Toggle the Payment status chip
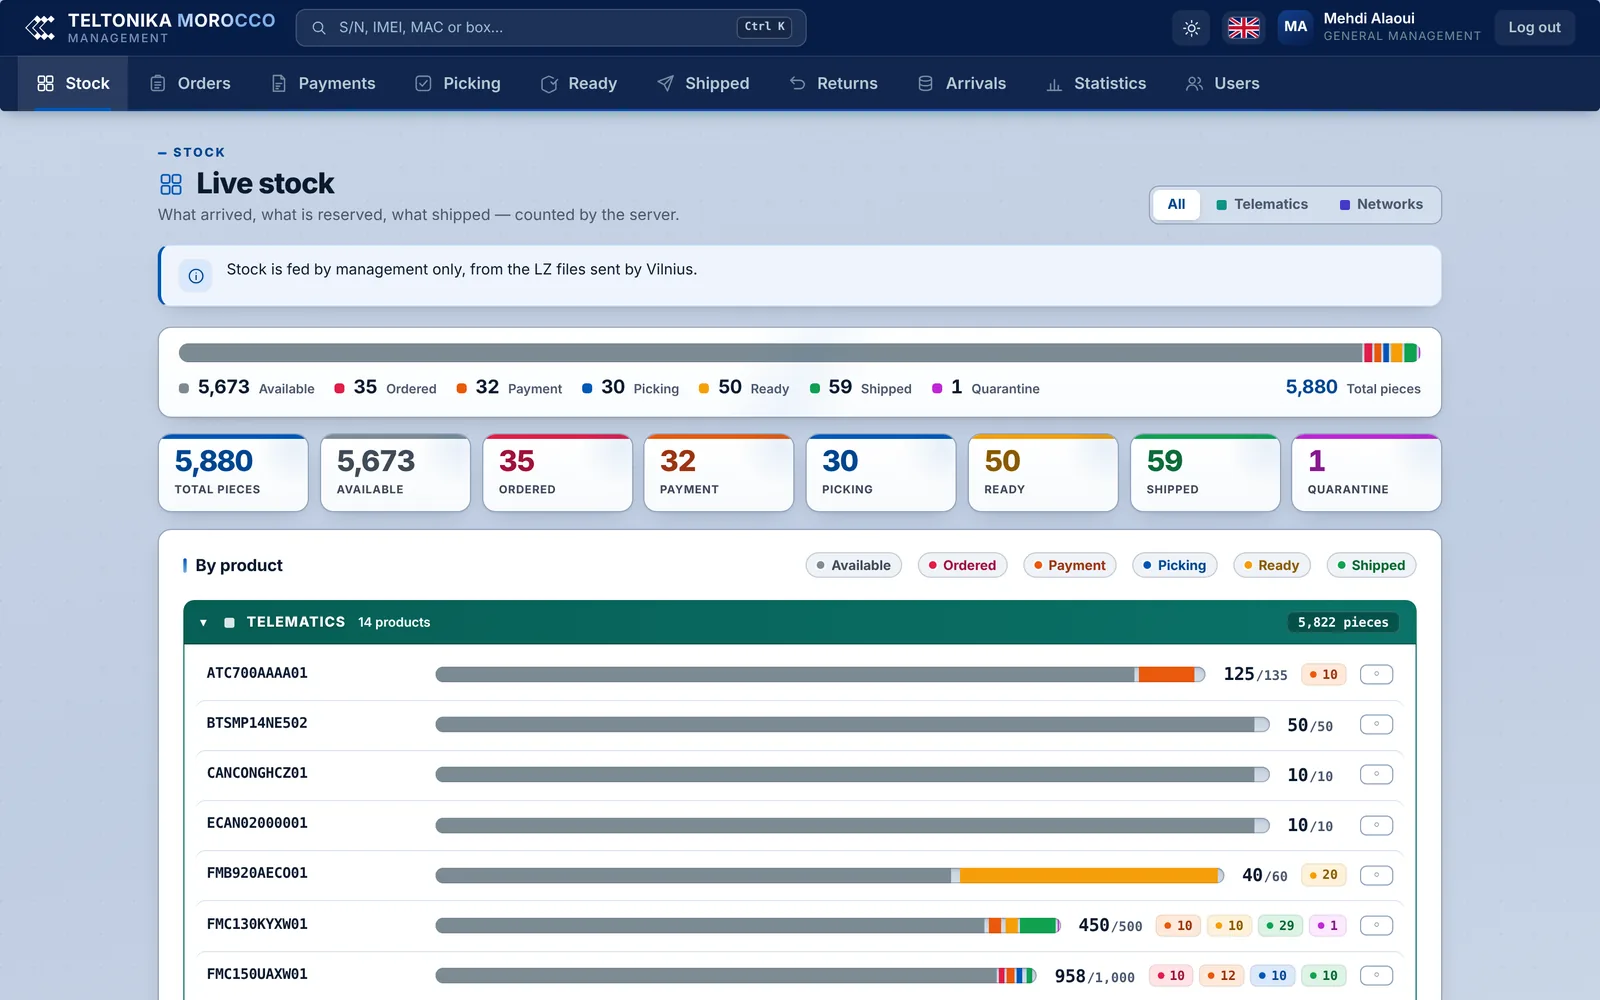 coord(1069,566)
